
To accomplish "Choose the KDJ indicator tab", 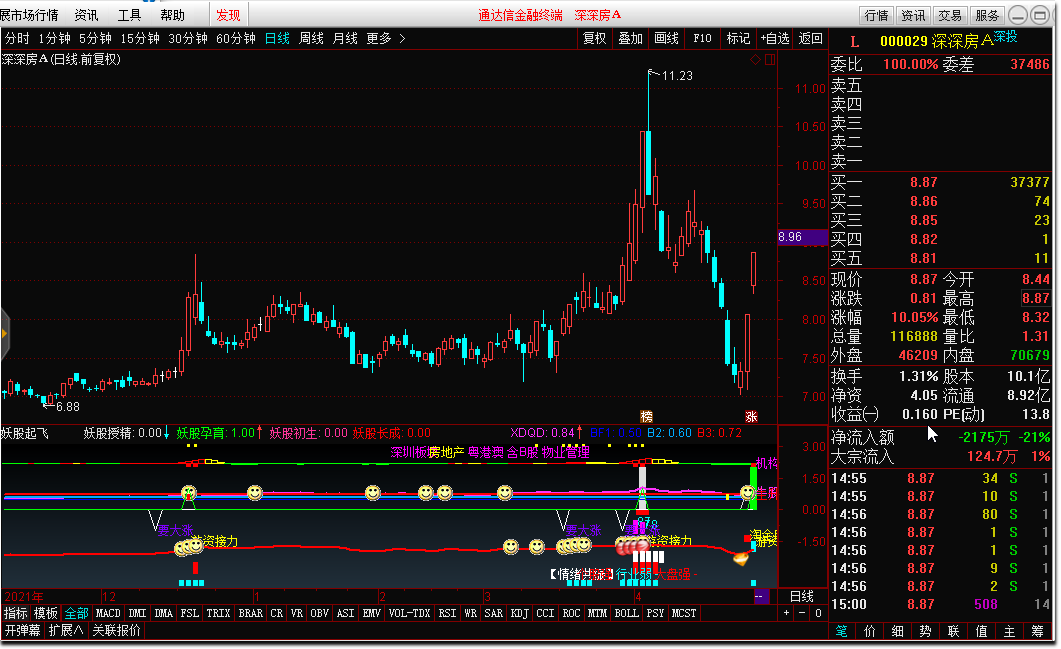I will click(x=519, y=613).
